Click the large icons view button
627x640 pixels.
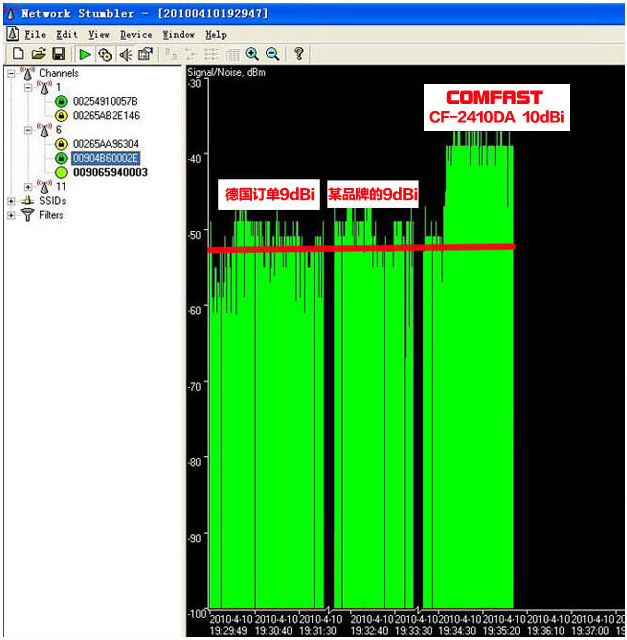pos(171,54)
